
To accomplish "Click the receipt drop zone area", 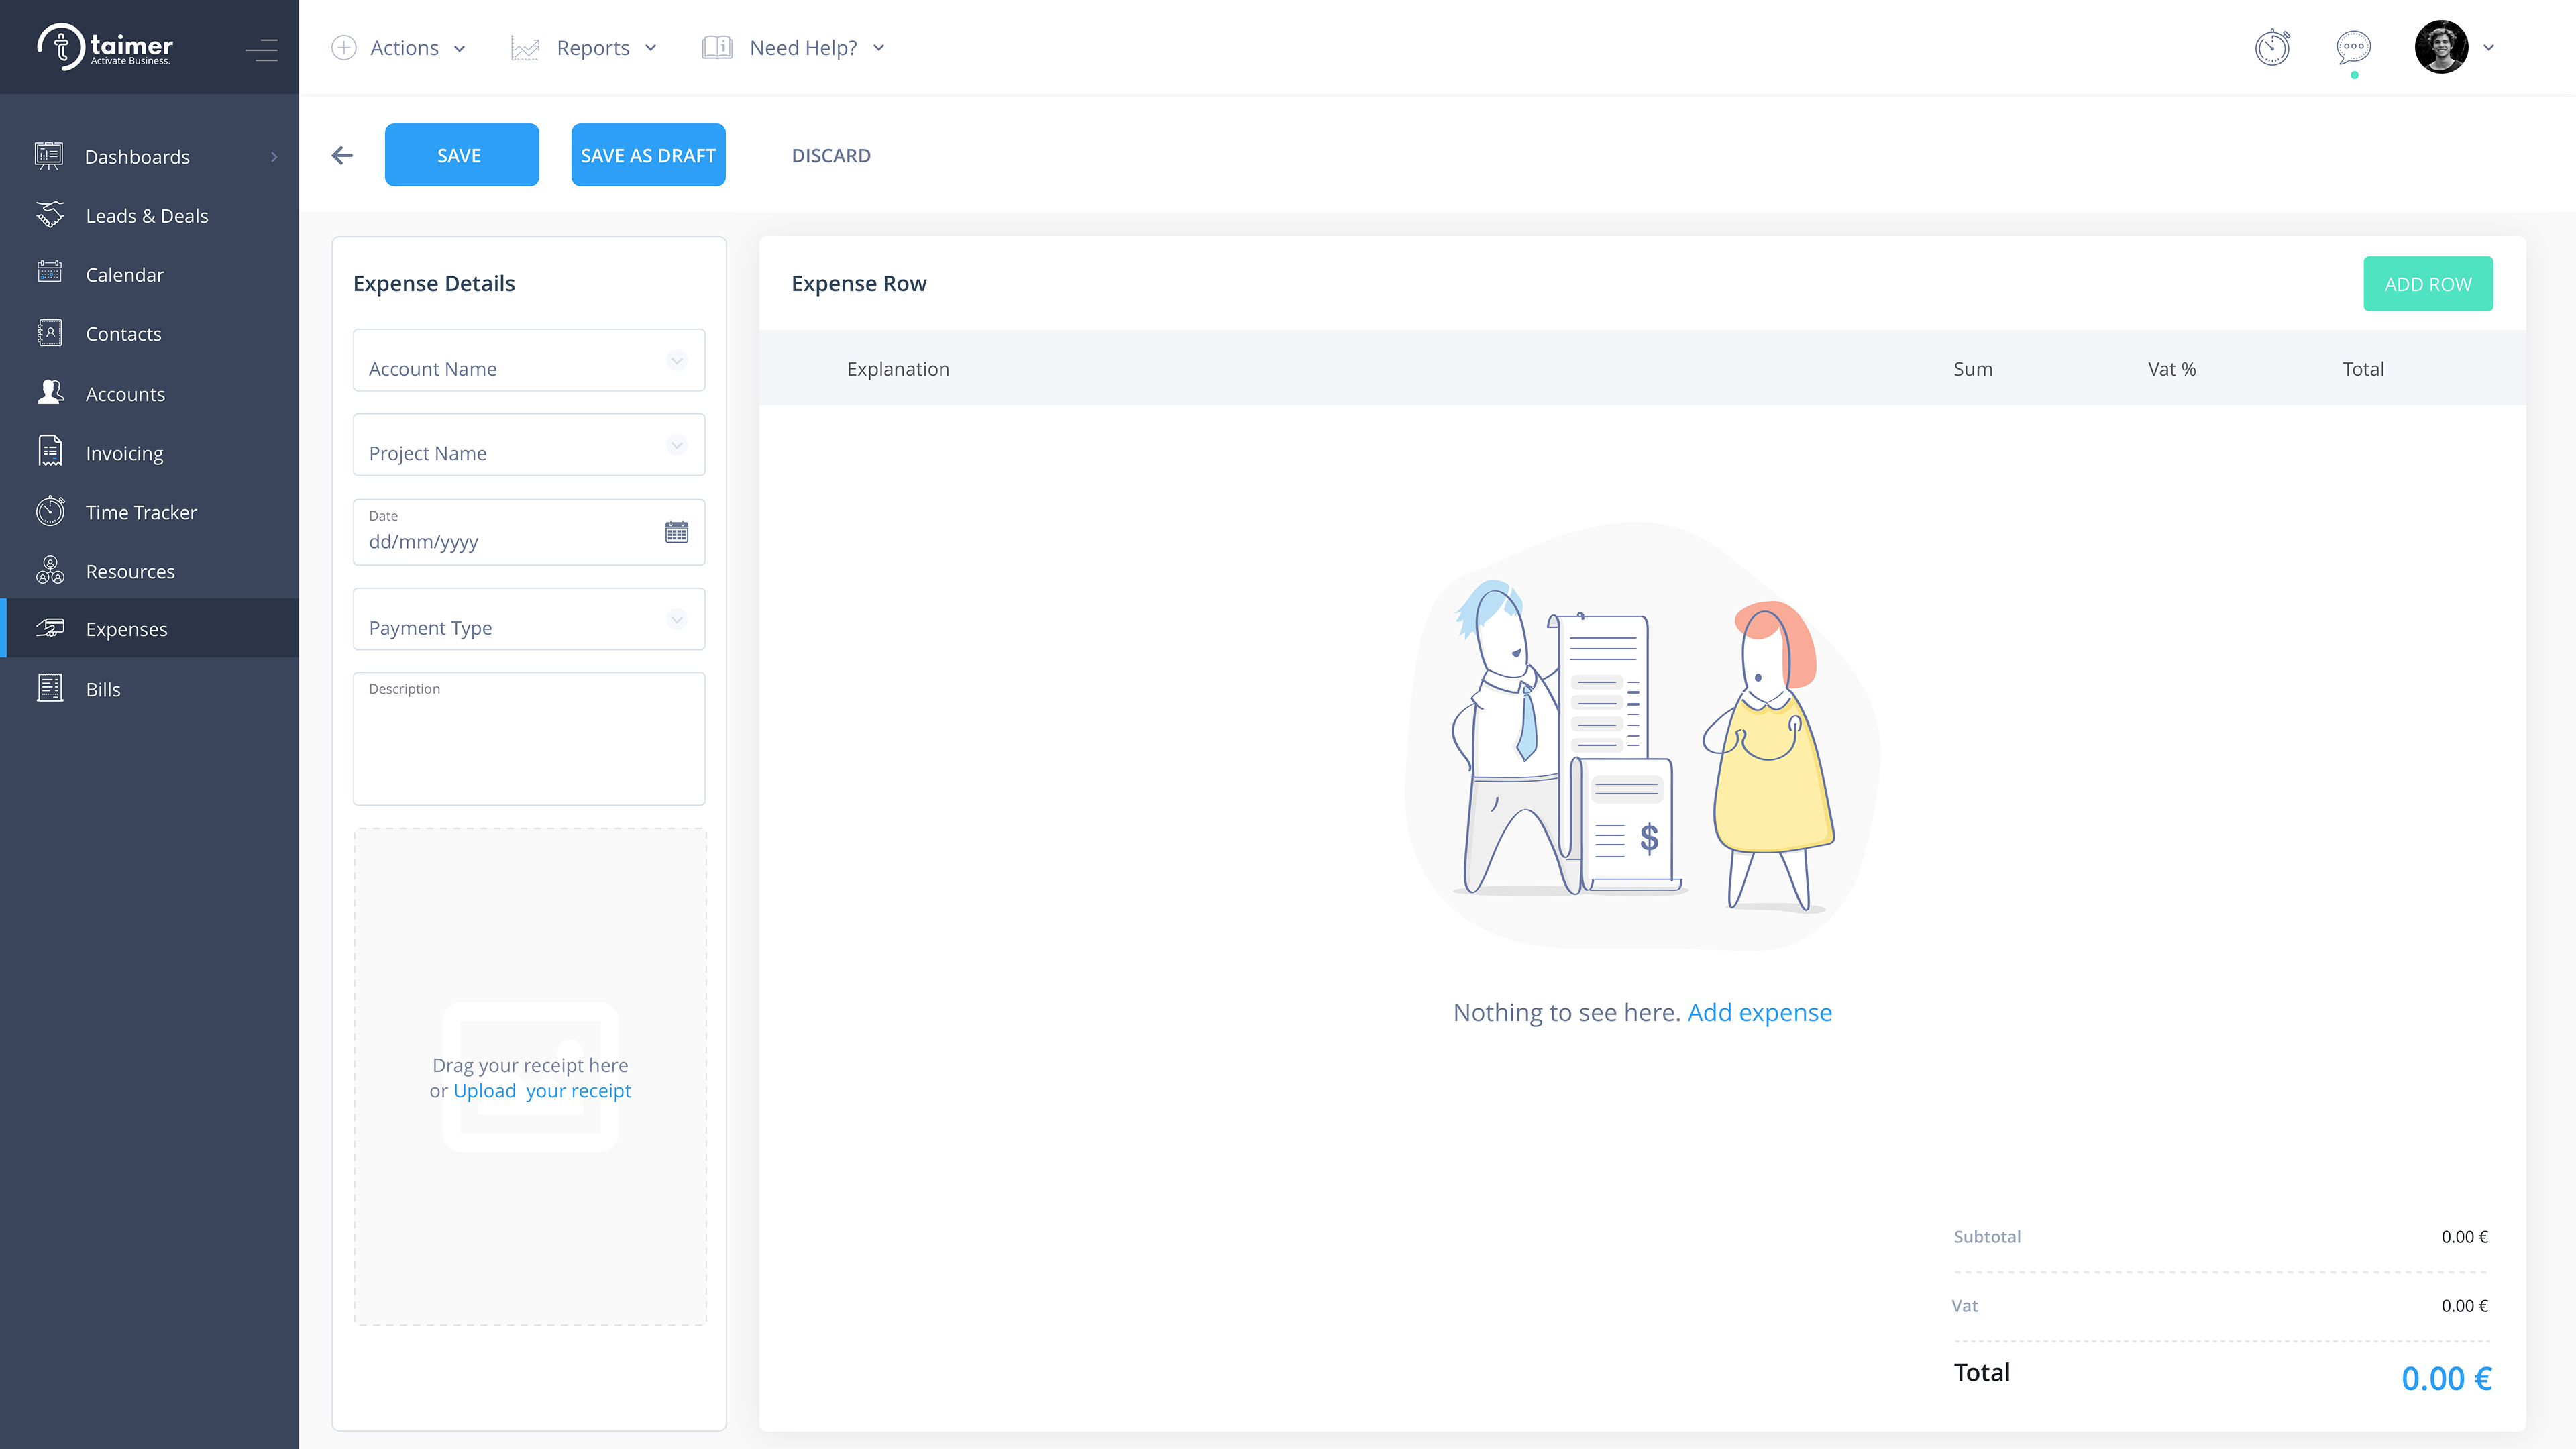I will 530,1076.
